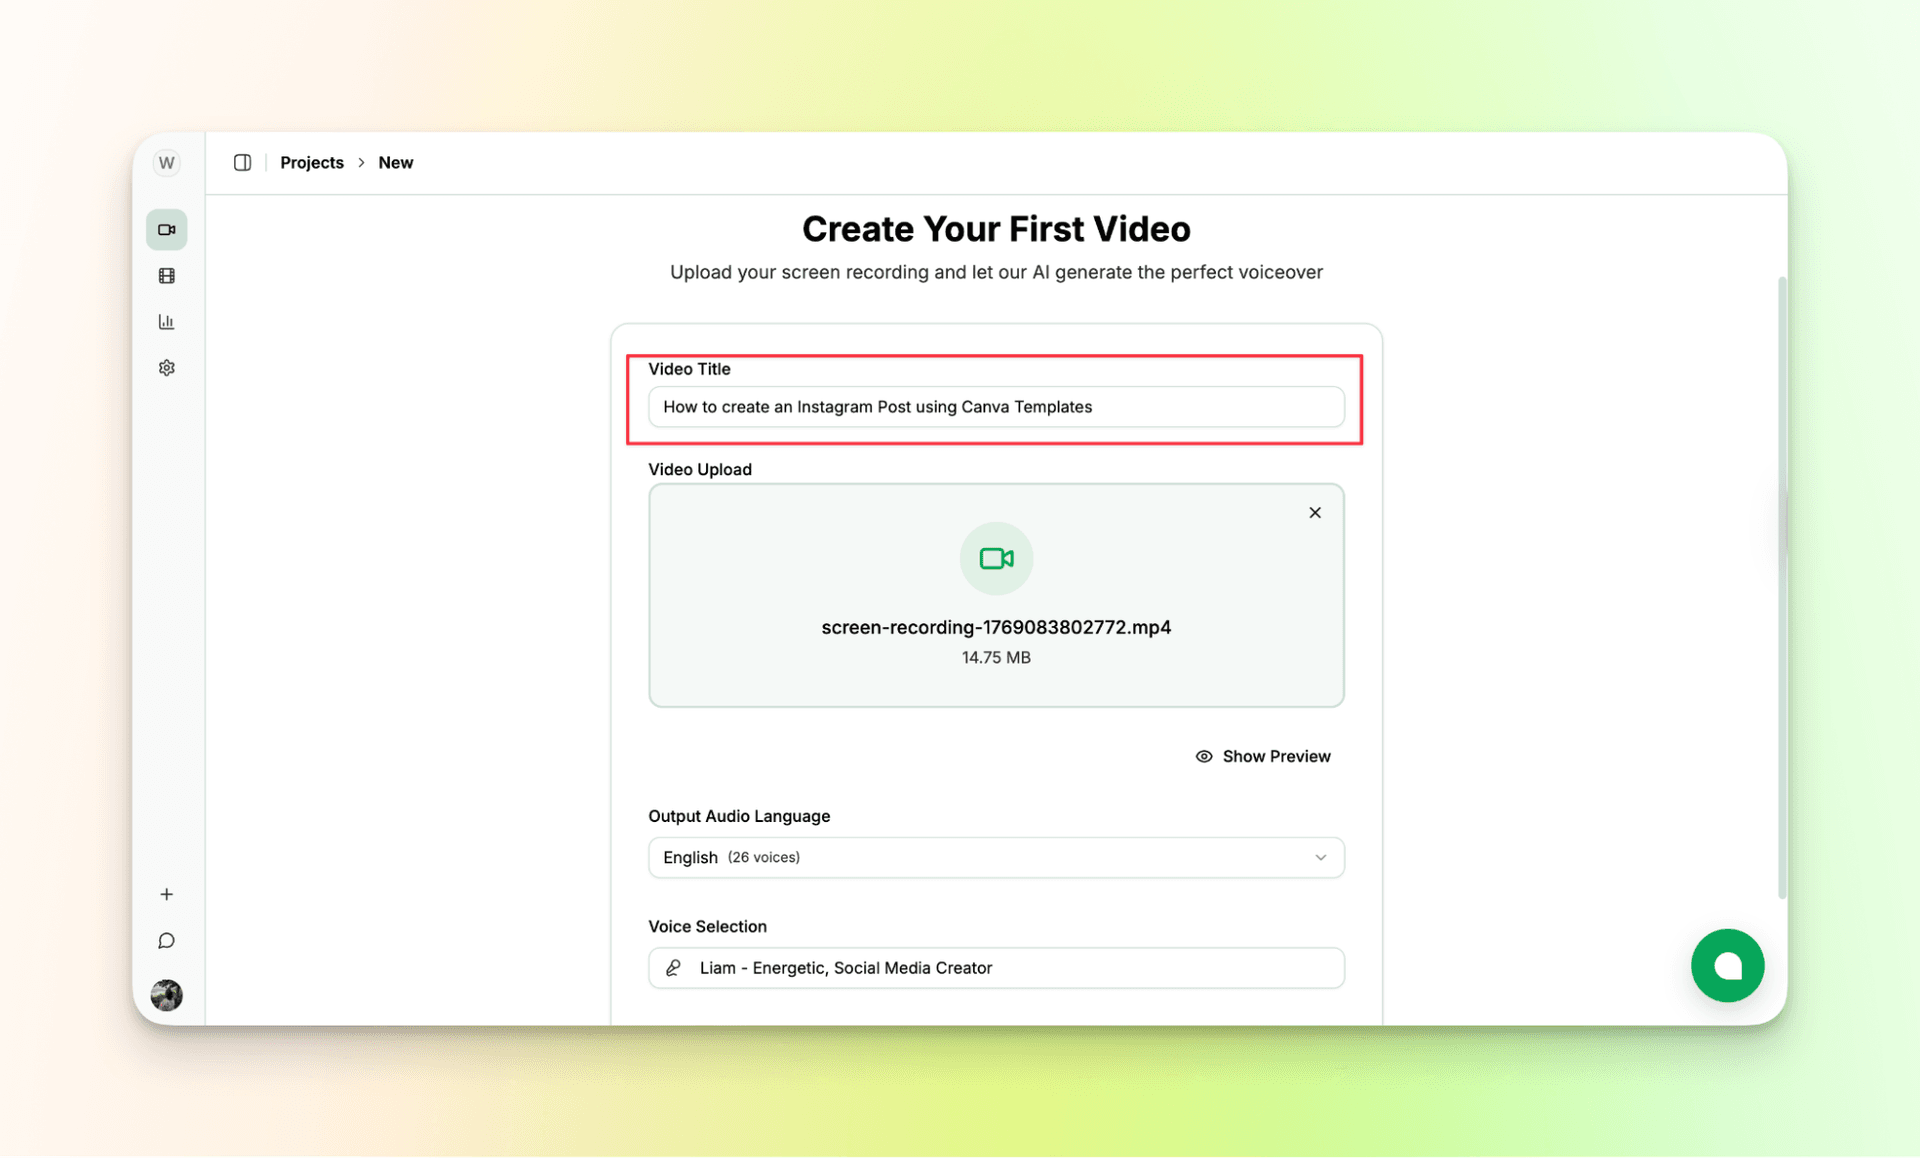Screen dimensions: 1920x1158
Task: Click the W workspace logo icon
Action: tap(167, 163)
